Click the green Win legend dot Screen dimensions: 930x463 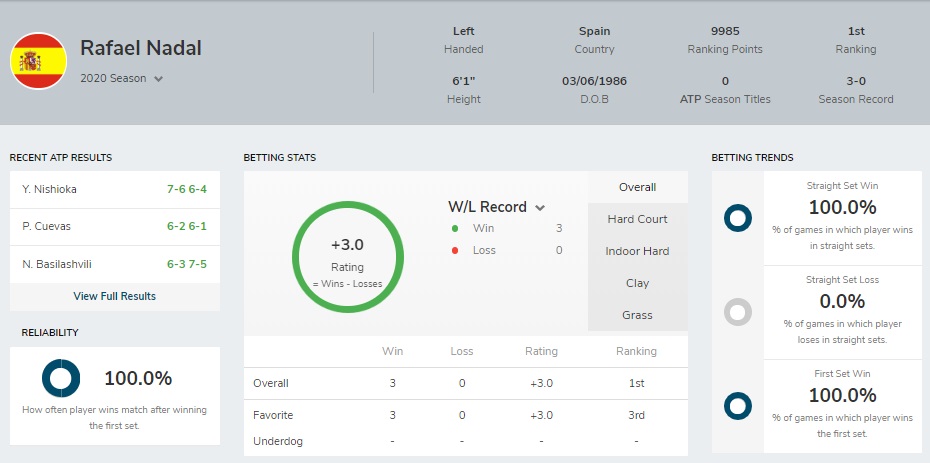455,228
